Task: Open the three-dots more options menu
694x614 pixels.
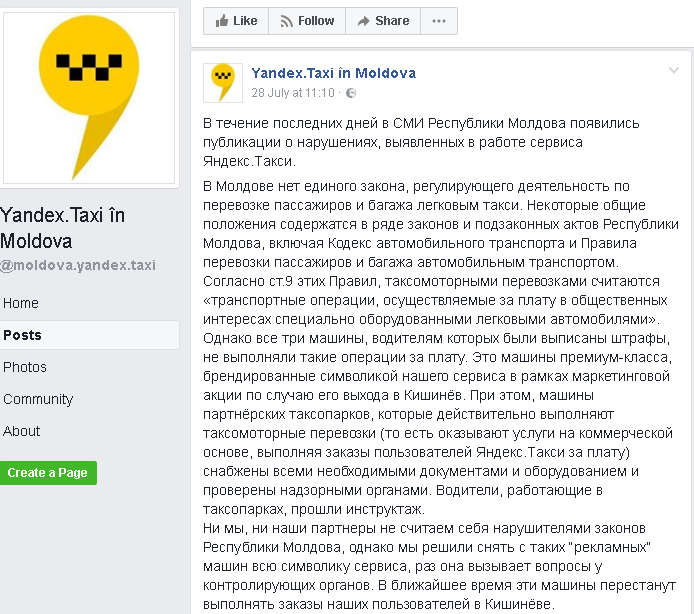Action: pos(439,21)
